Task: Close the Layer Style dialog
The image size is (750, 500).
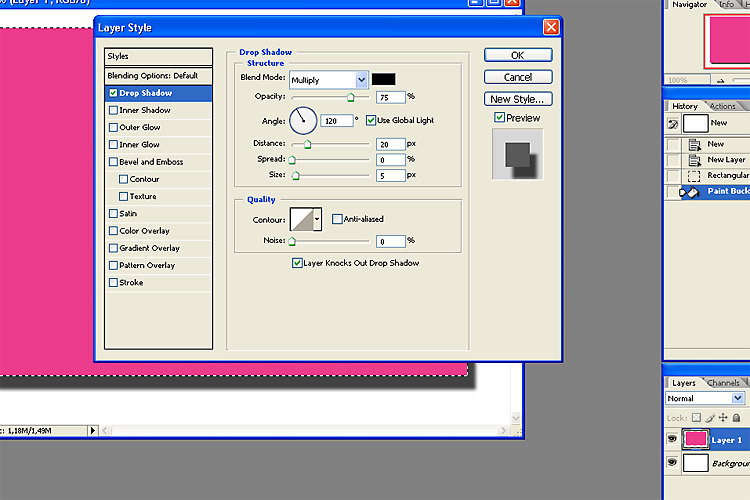Action: (x=551, y=27)
